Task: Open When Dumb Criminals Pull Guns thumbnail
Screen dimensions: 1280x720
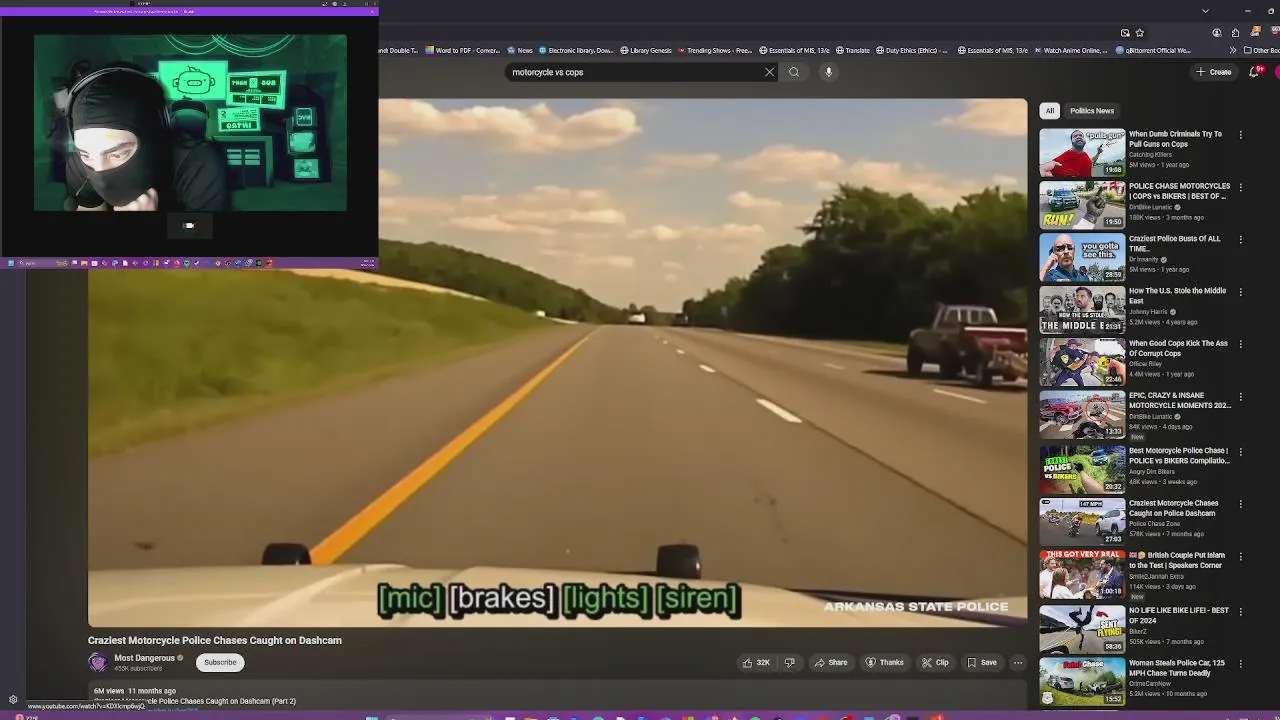Action: [1081, 152]
